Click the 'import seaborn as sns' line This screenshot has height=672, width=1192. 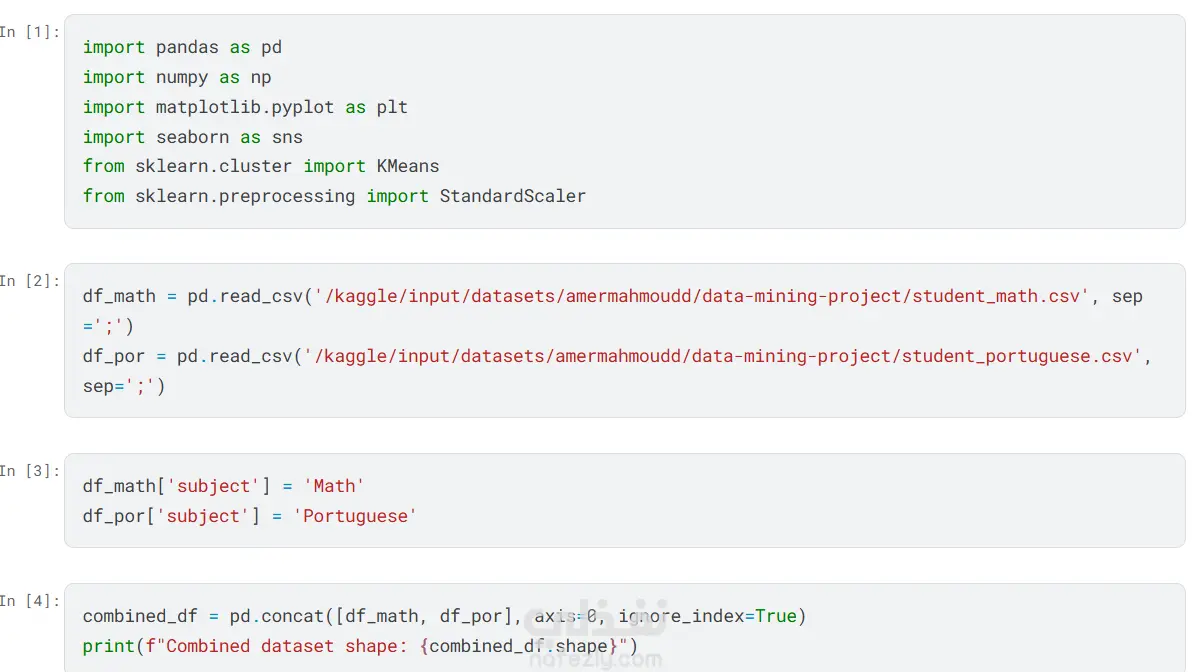[193, 138]
